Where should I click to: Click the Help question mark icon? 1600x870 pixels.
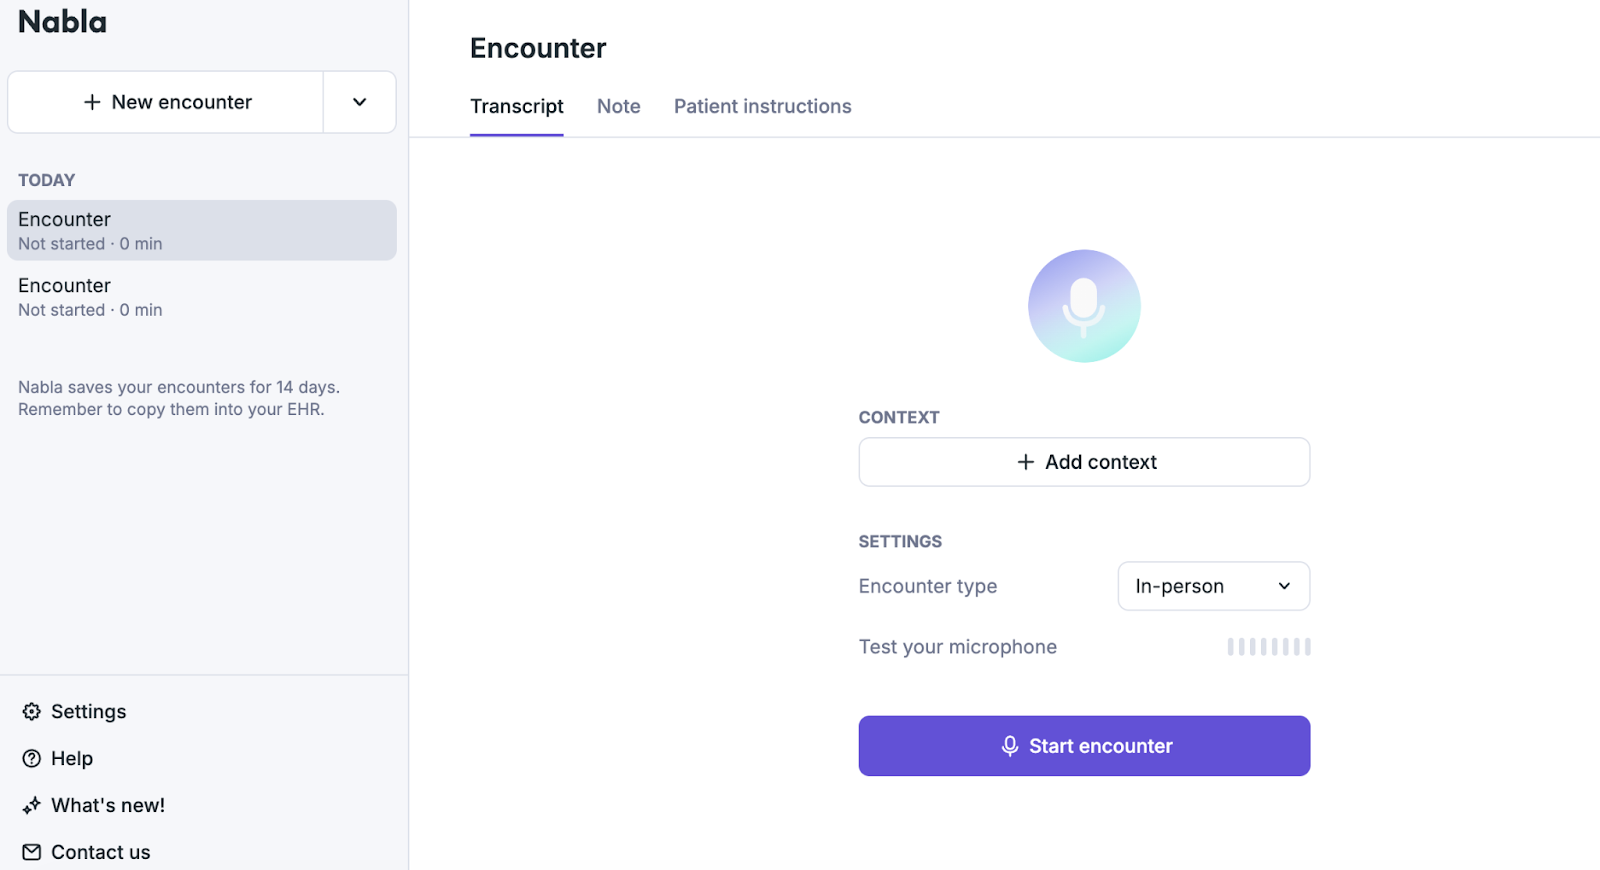pyautogui.click(x=31, y=758)
